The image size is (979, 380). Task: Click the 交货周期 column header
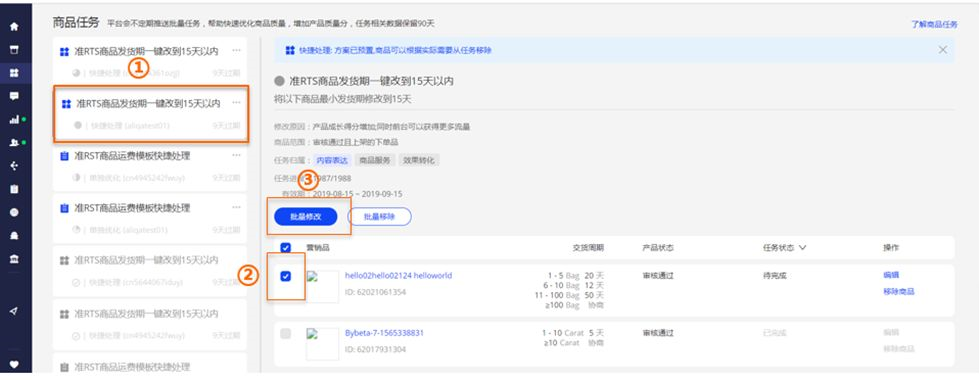tap(588, 248)
